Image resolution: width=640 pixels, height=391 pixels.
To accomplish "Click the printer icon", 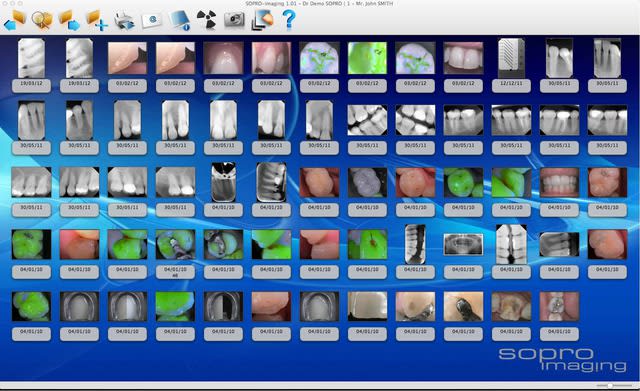I will click(x=124, y=20).
